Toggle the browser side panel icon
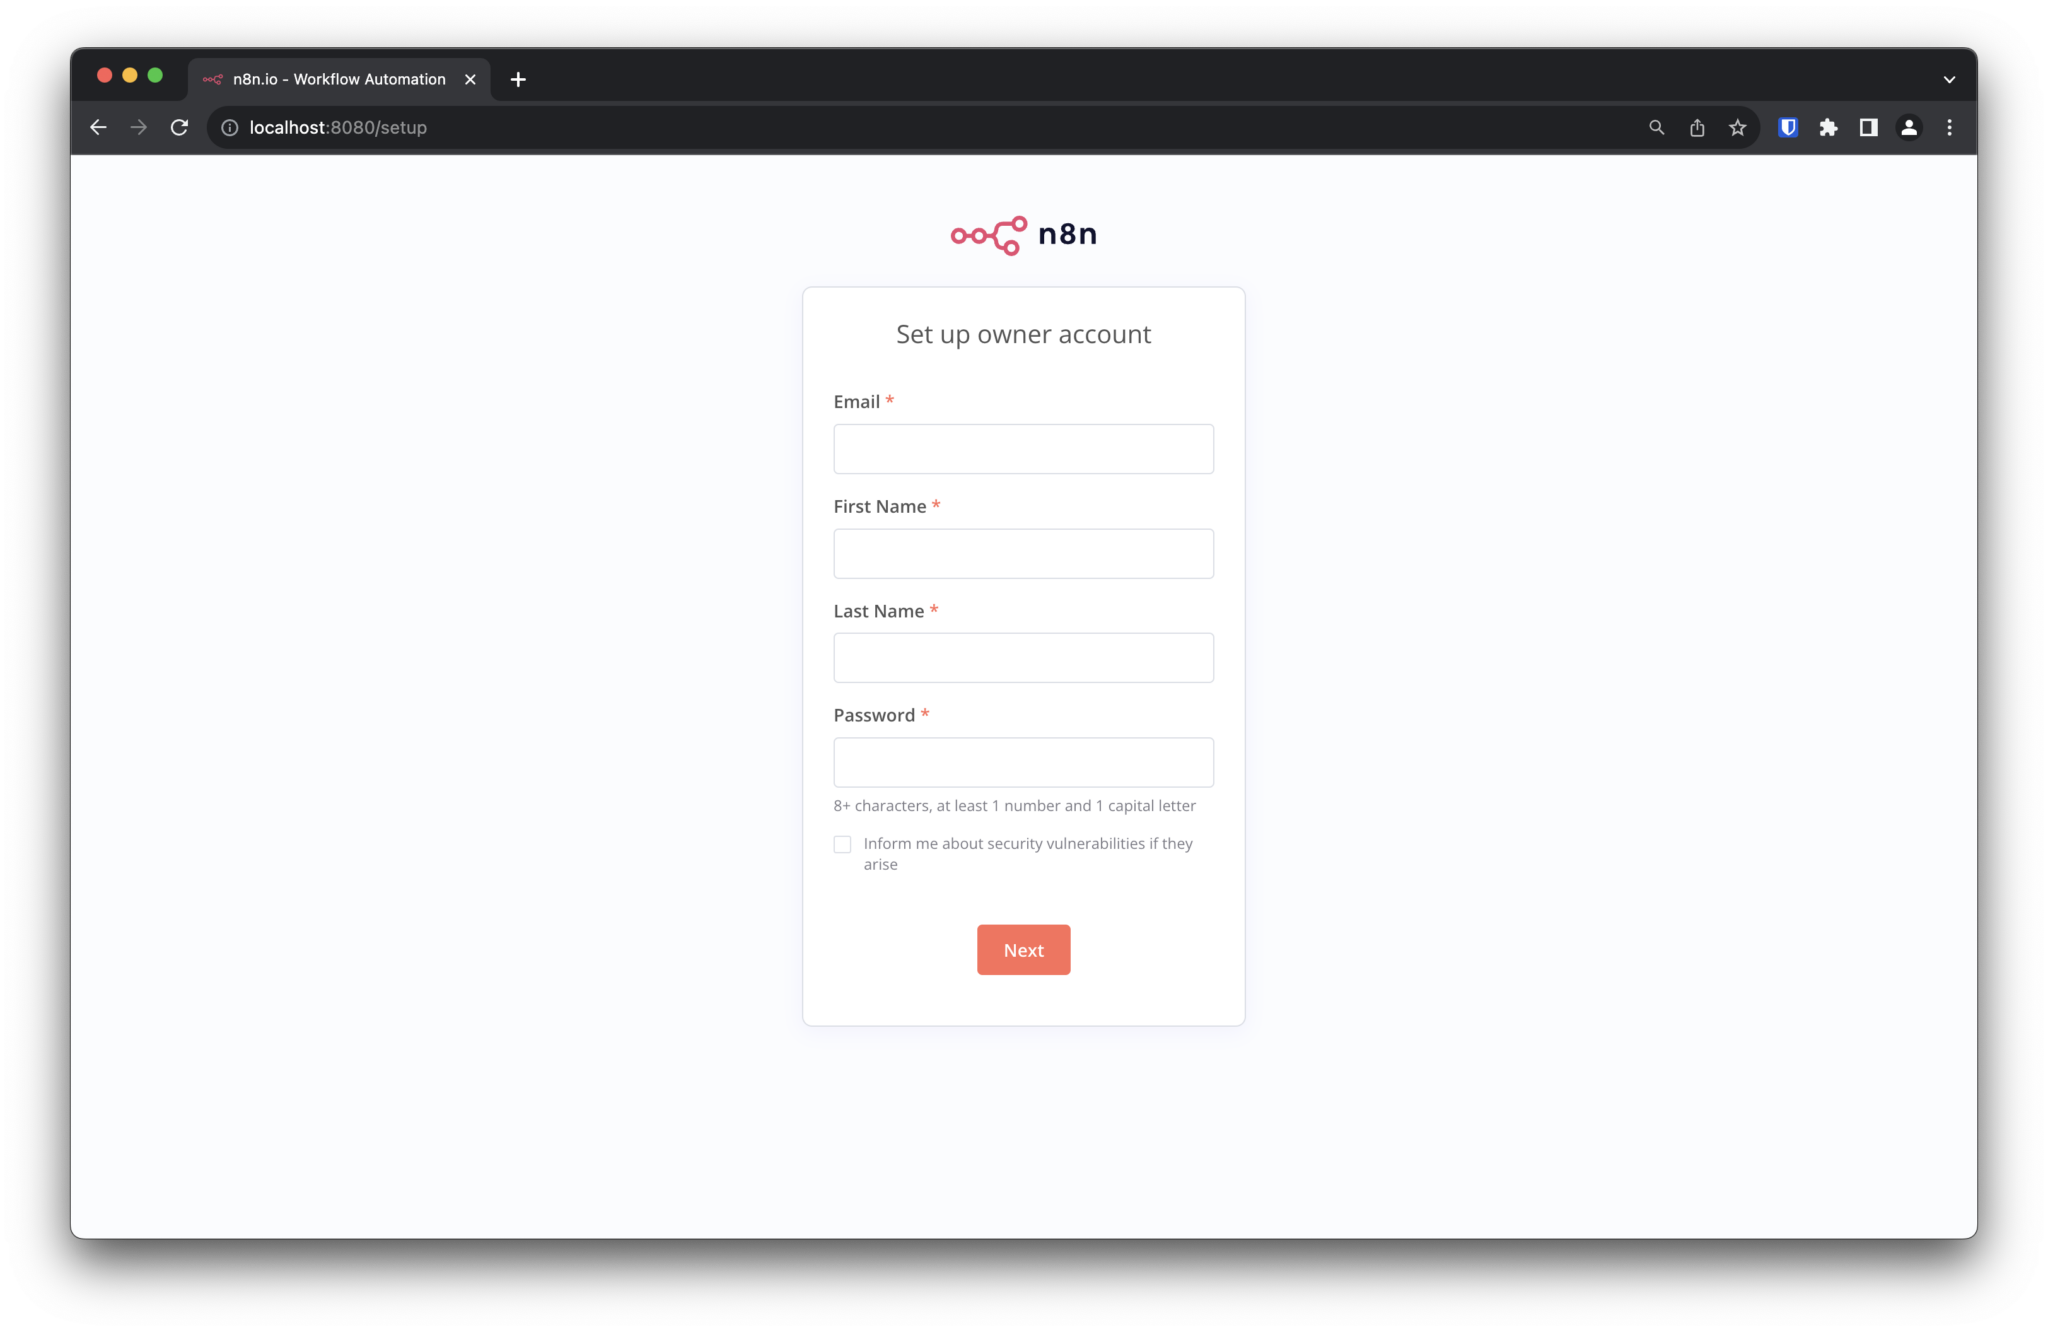The height and width of the screenshot is (1332, 2048). (1868, 127)
